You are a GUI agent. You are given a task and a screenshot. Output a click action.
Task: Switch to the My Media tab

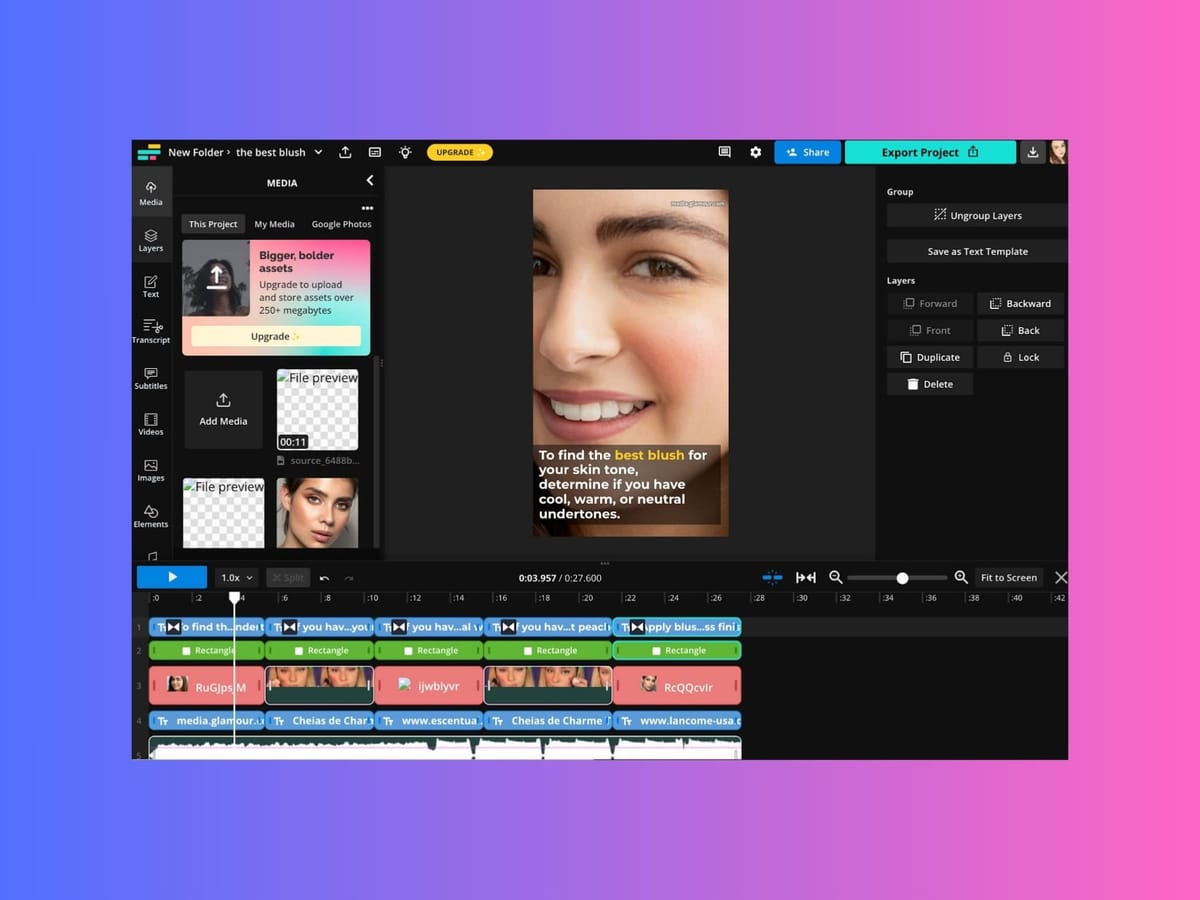click(274, 224)
